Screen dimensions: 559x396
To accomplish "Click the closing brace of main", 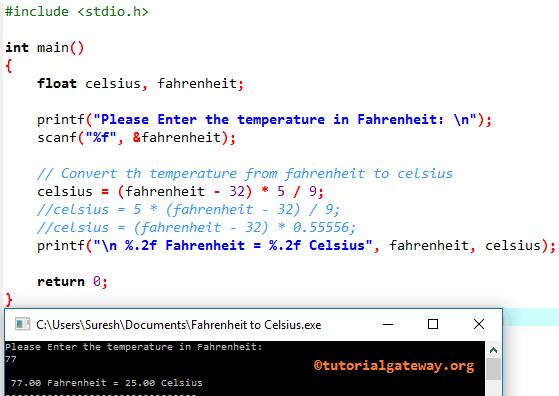I will click(9, 300).
